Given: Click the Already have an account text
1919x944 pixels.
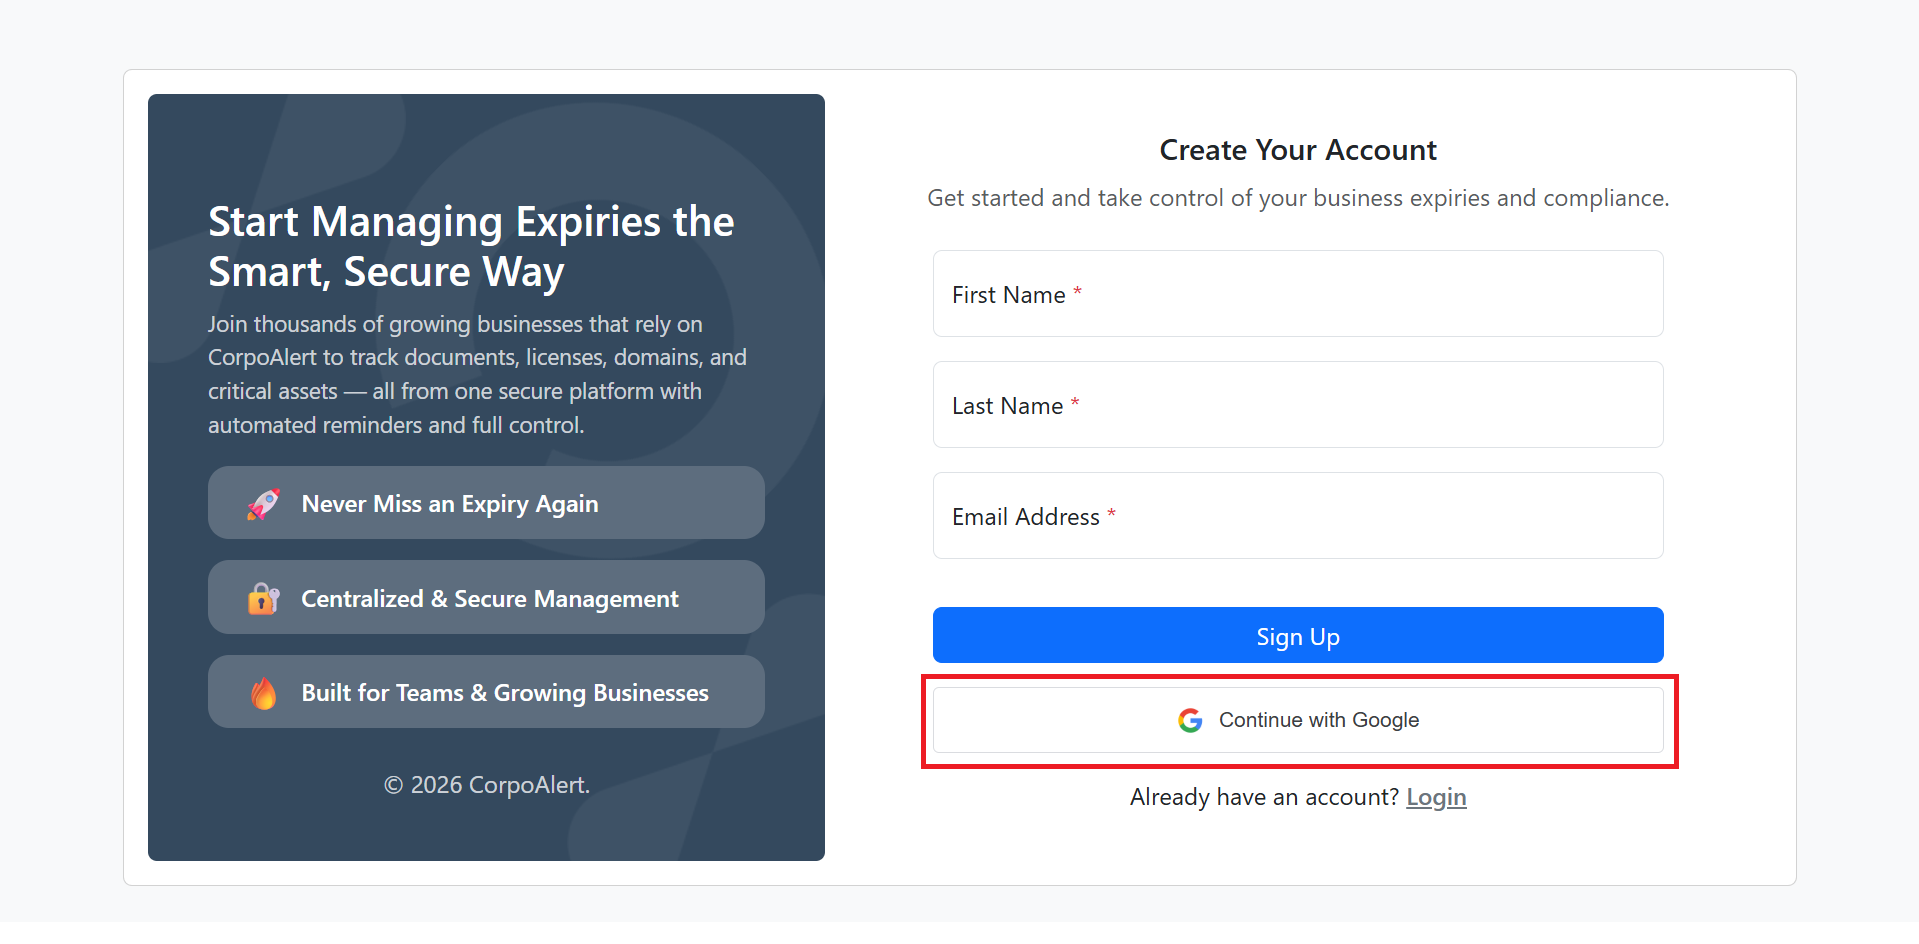Looking at the screenshot, I should coord(1263,797).
